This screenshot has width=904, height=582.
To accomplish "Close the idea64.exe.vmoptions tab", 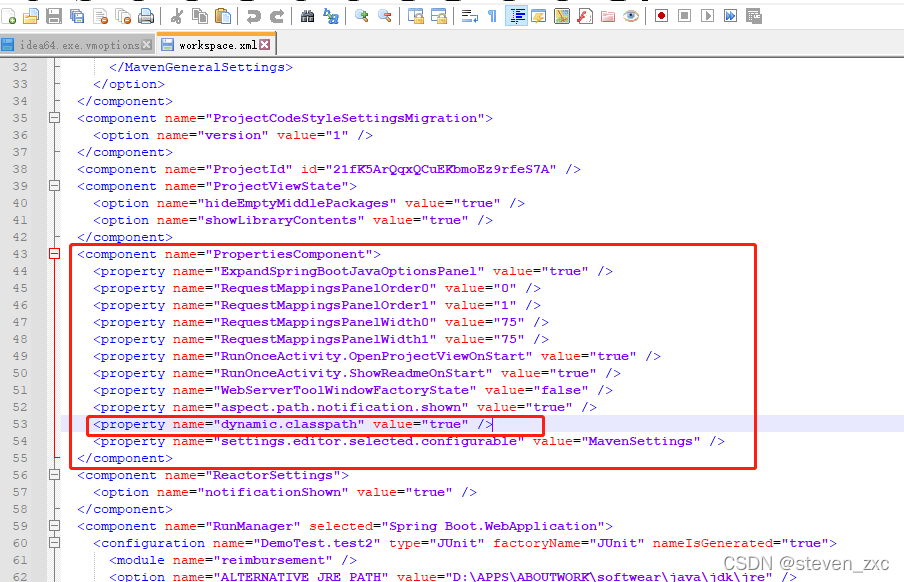I will click(x=147, y=44).
